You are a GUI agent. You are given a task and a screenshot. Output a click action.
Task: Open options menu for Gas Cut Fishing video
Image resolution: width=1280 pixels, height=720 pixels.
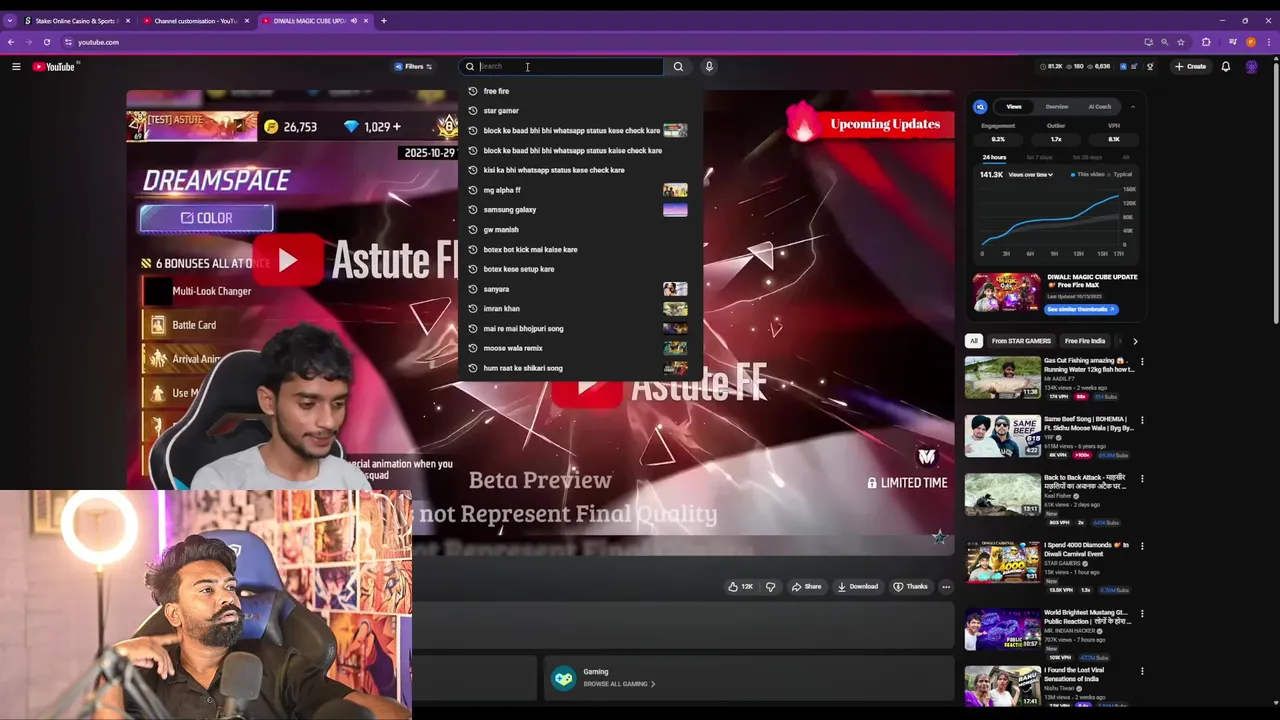click(1142, 362)
